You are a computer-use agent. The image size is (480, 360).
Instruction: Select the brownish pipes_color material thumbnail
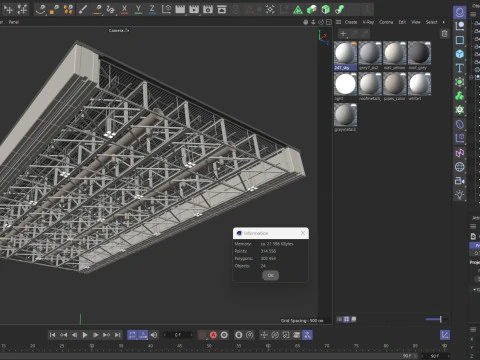coord(395,84)
